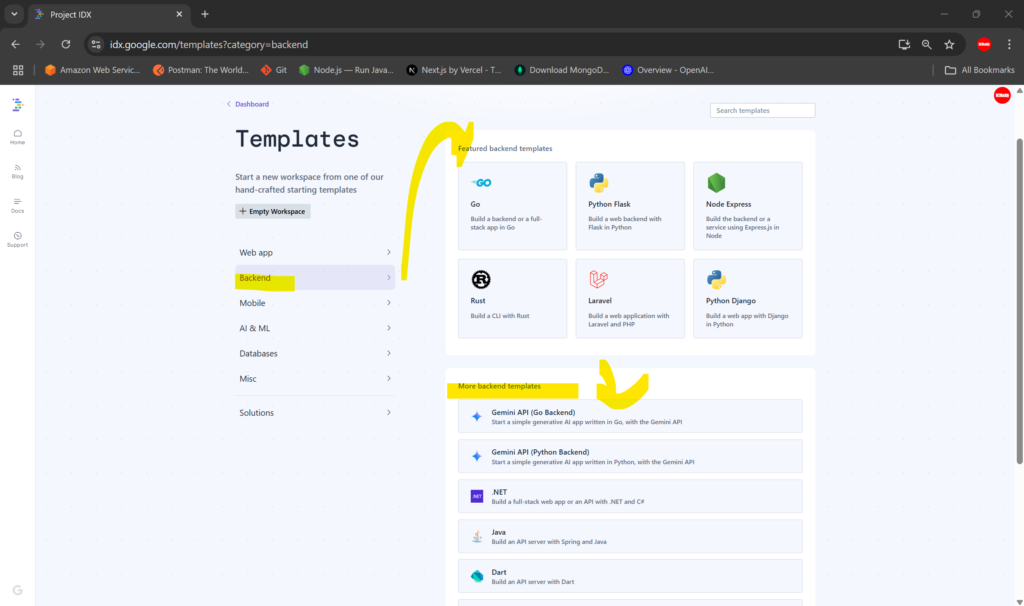
Task: Expand the AI & ML category chevron
Action: [x=389, y=328]
